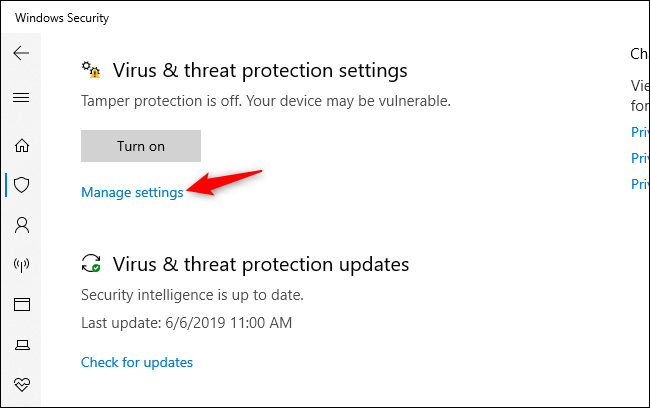
Task: Turn on tamper protection button
Action: click(141, 146)
